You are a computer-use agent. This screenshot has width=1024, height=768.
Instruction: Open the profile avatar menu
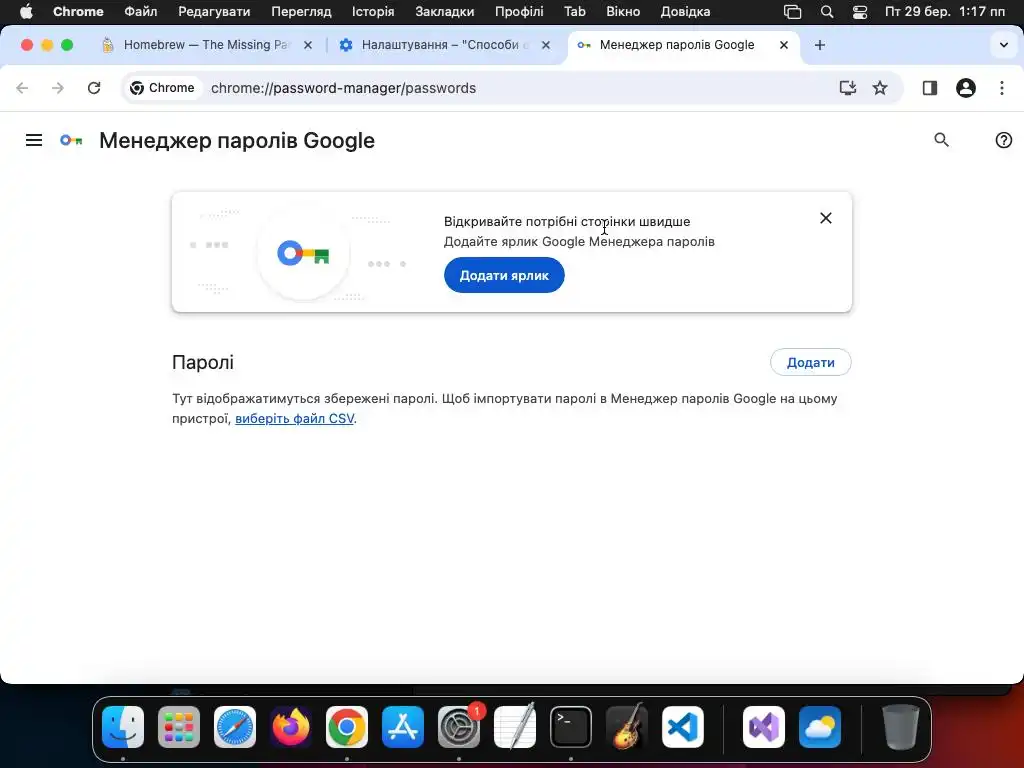966,88
